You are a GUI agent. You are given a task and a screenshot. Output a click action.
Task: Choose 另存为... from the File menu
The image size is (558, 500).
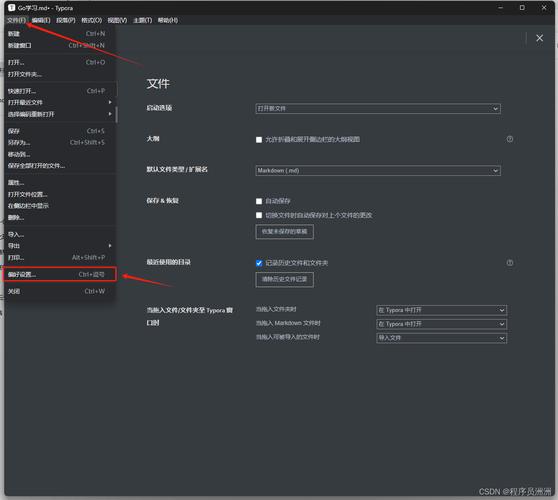tap(56, 143)
